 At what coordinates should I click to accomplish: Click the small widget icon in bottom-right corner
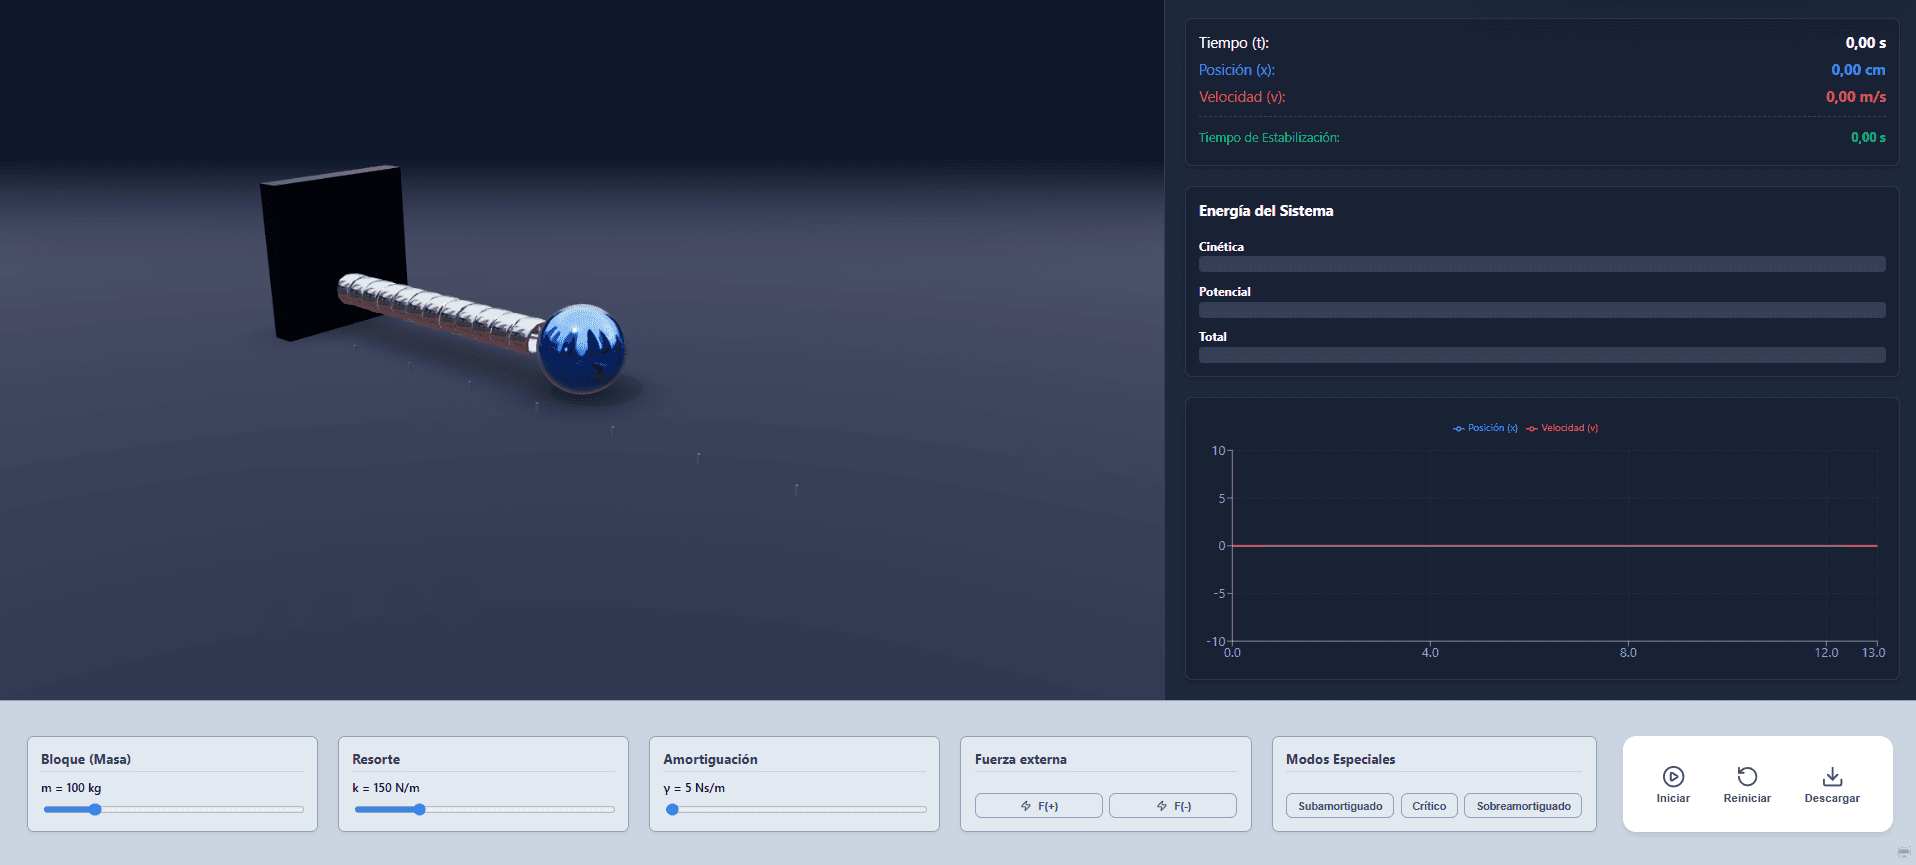click(x=1903, y=852)
